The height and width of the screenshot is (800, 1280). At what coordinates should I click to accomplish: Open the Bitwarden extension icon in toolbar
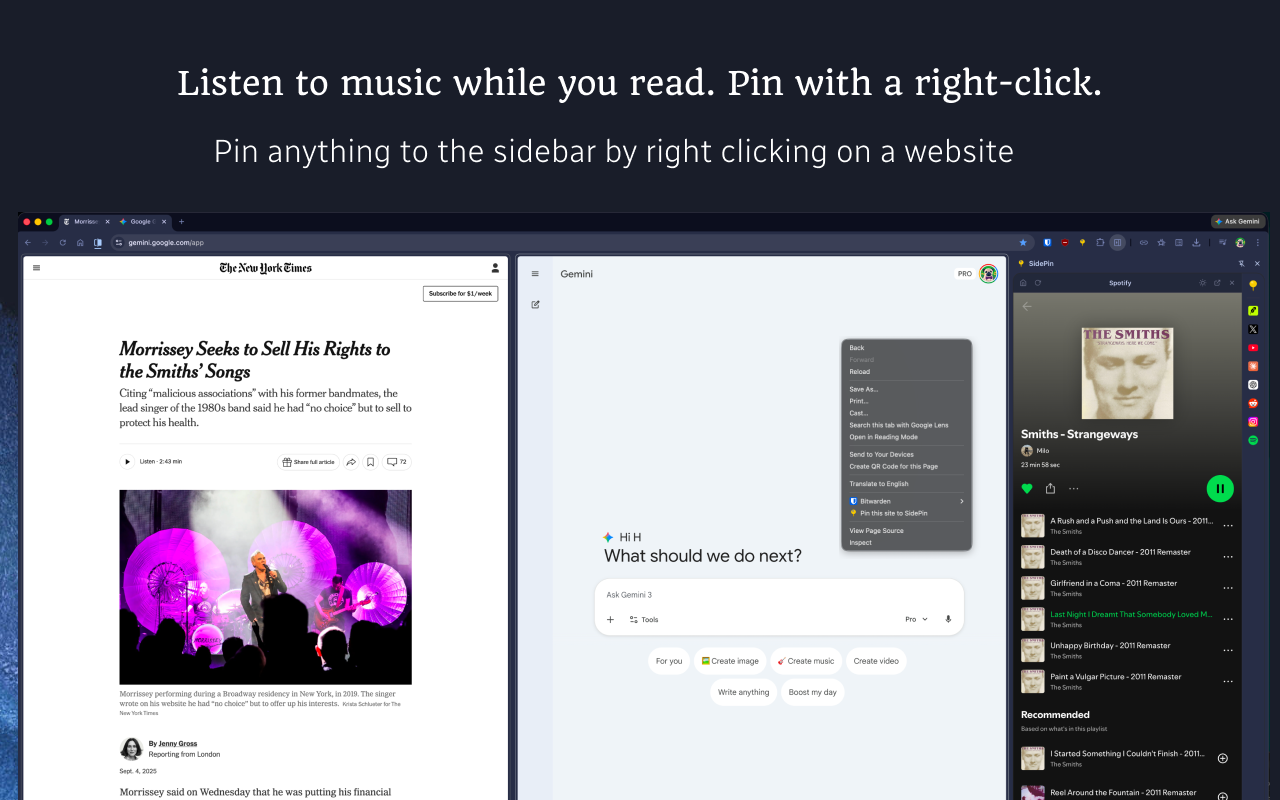[x=1047, y=242]
